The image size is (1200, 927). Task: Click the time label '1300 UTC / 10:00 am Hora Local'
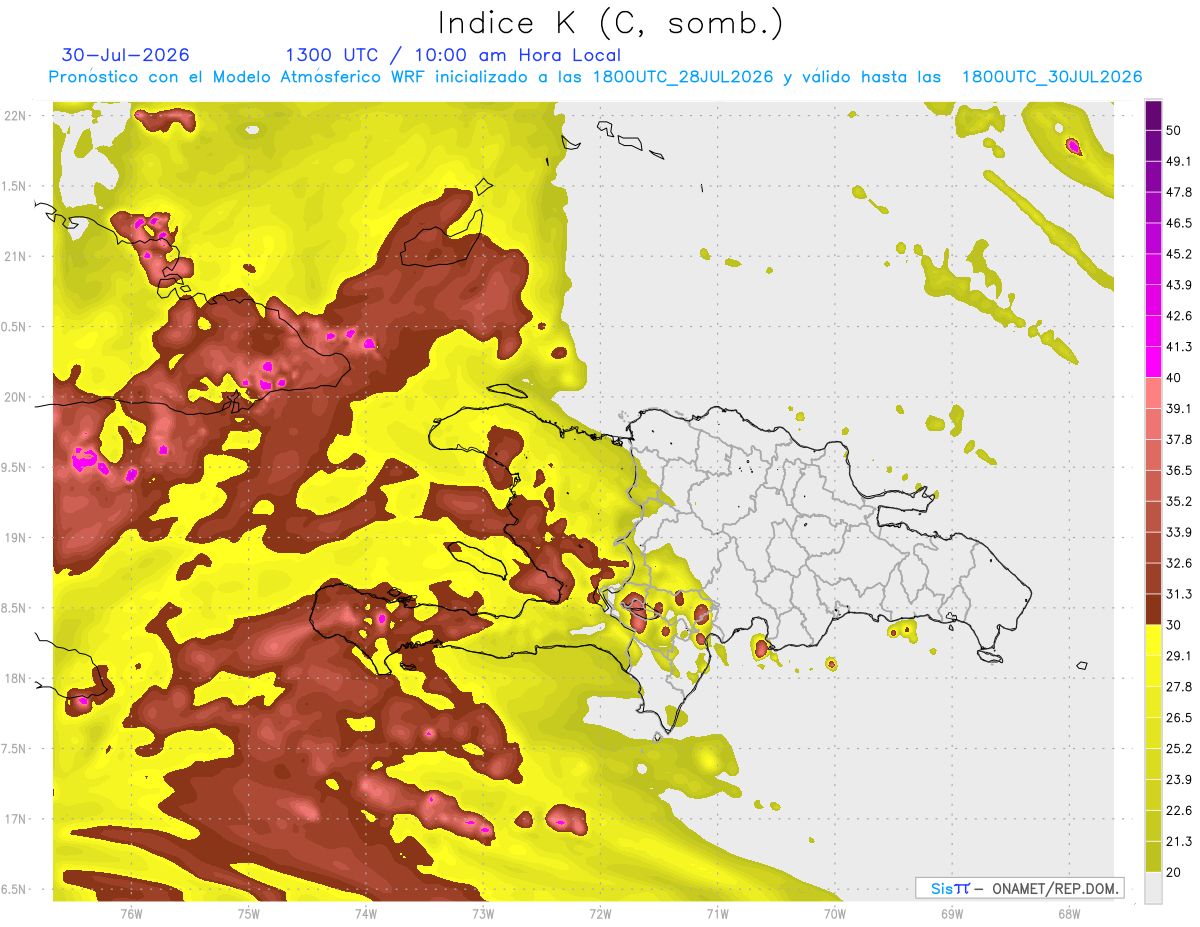[453, 55]
